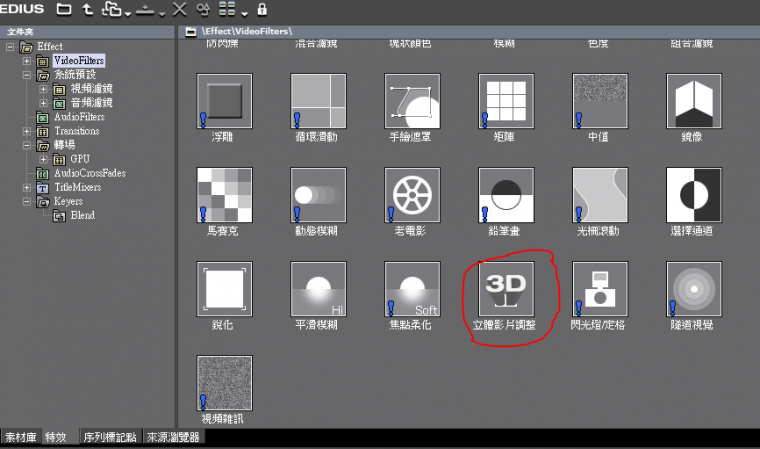Click the properties toolbar icon next to X
760x449 pixels.
coord(203,9)
